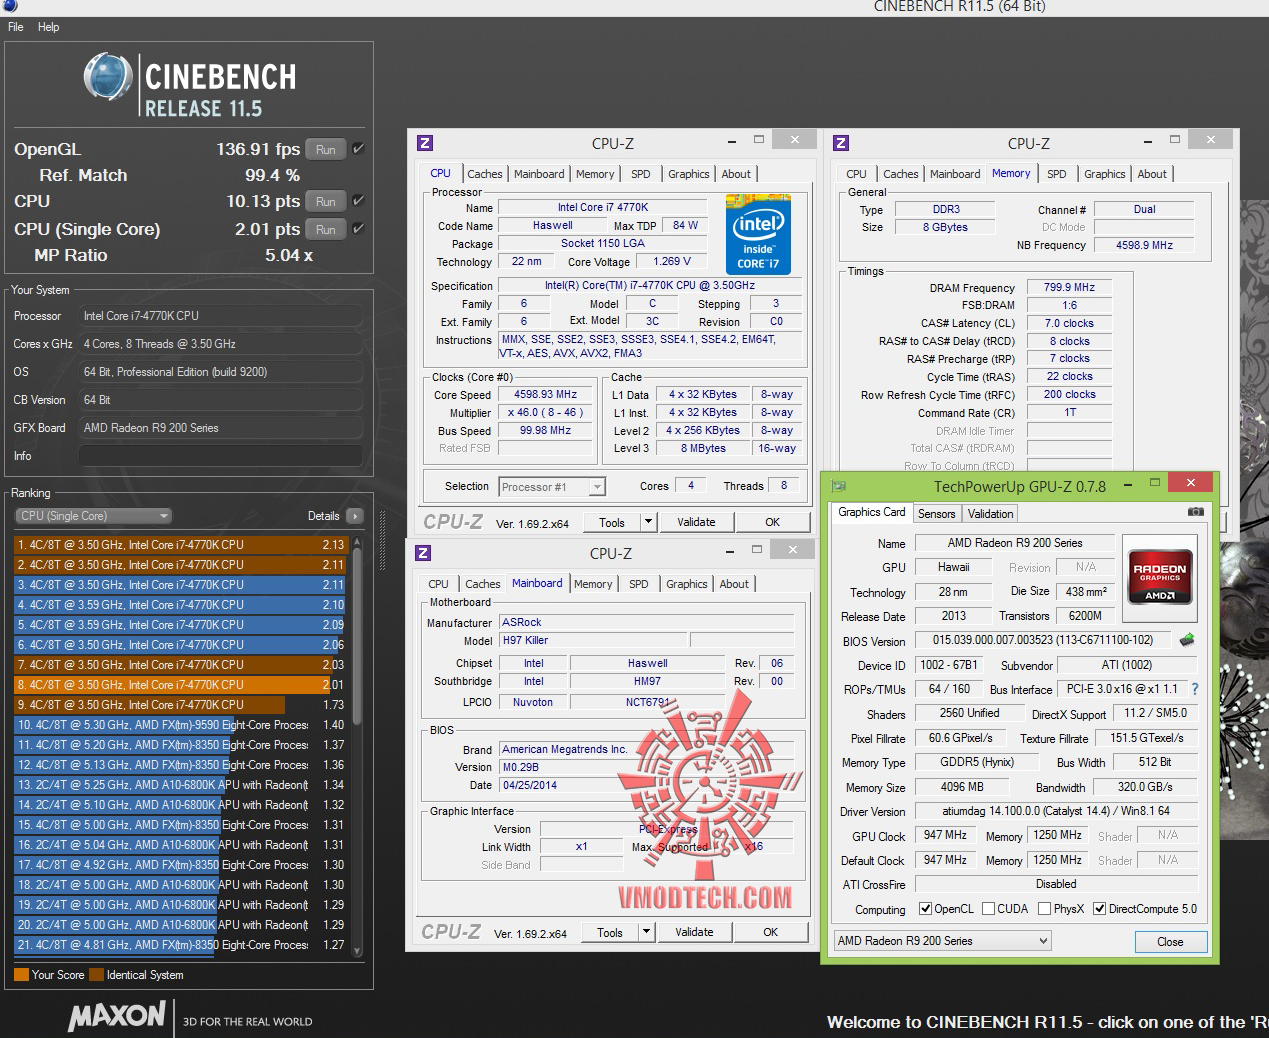The width and height of the screenshot is (1269, 1038).
Task: Open the CPU (Single Core) ranking dropdown
Action: pyautogui.click(x=93, y=516)
